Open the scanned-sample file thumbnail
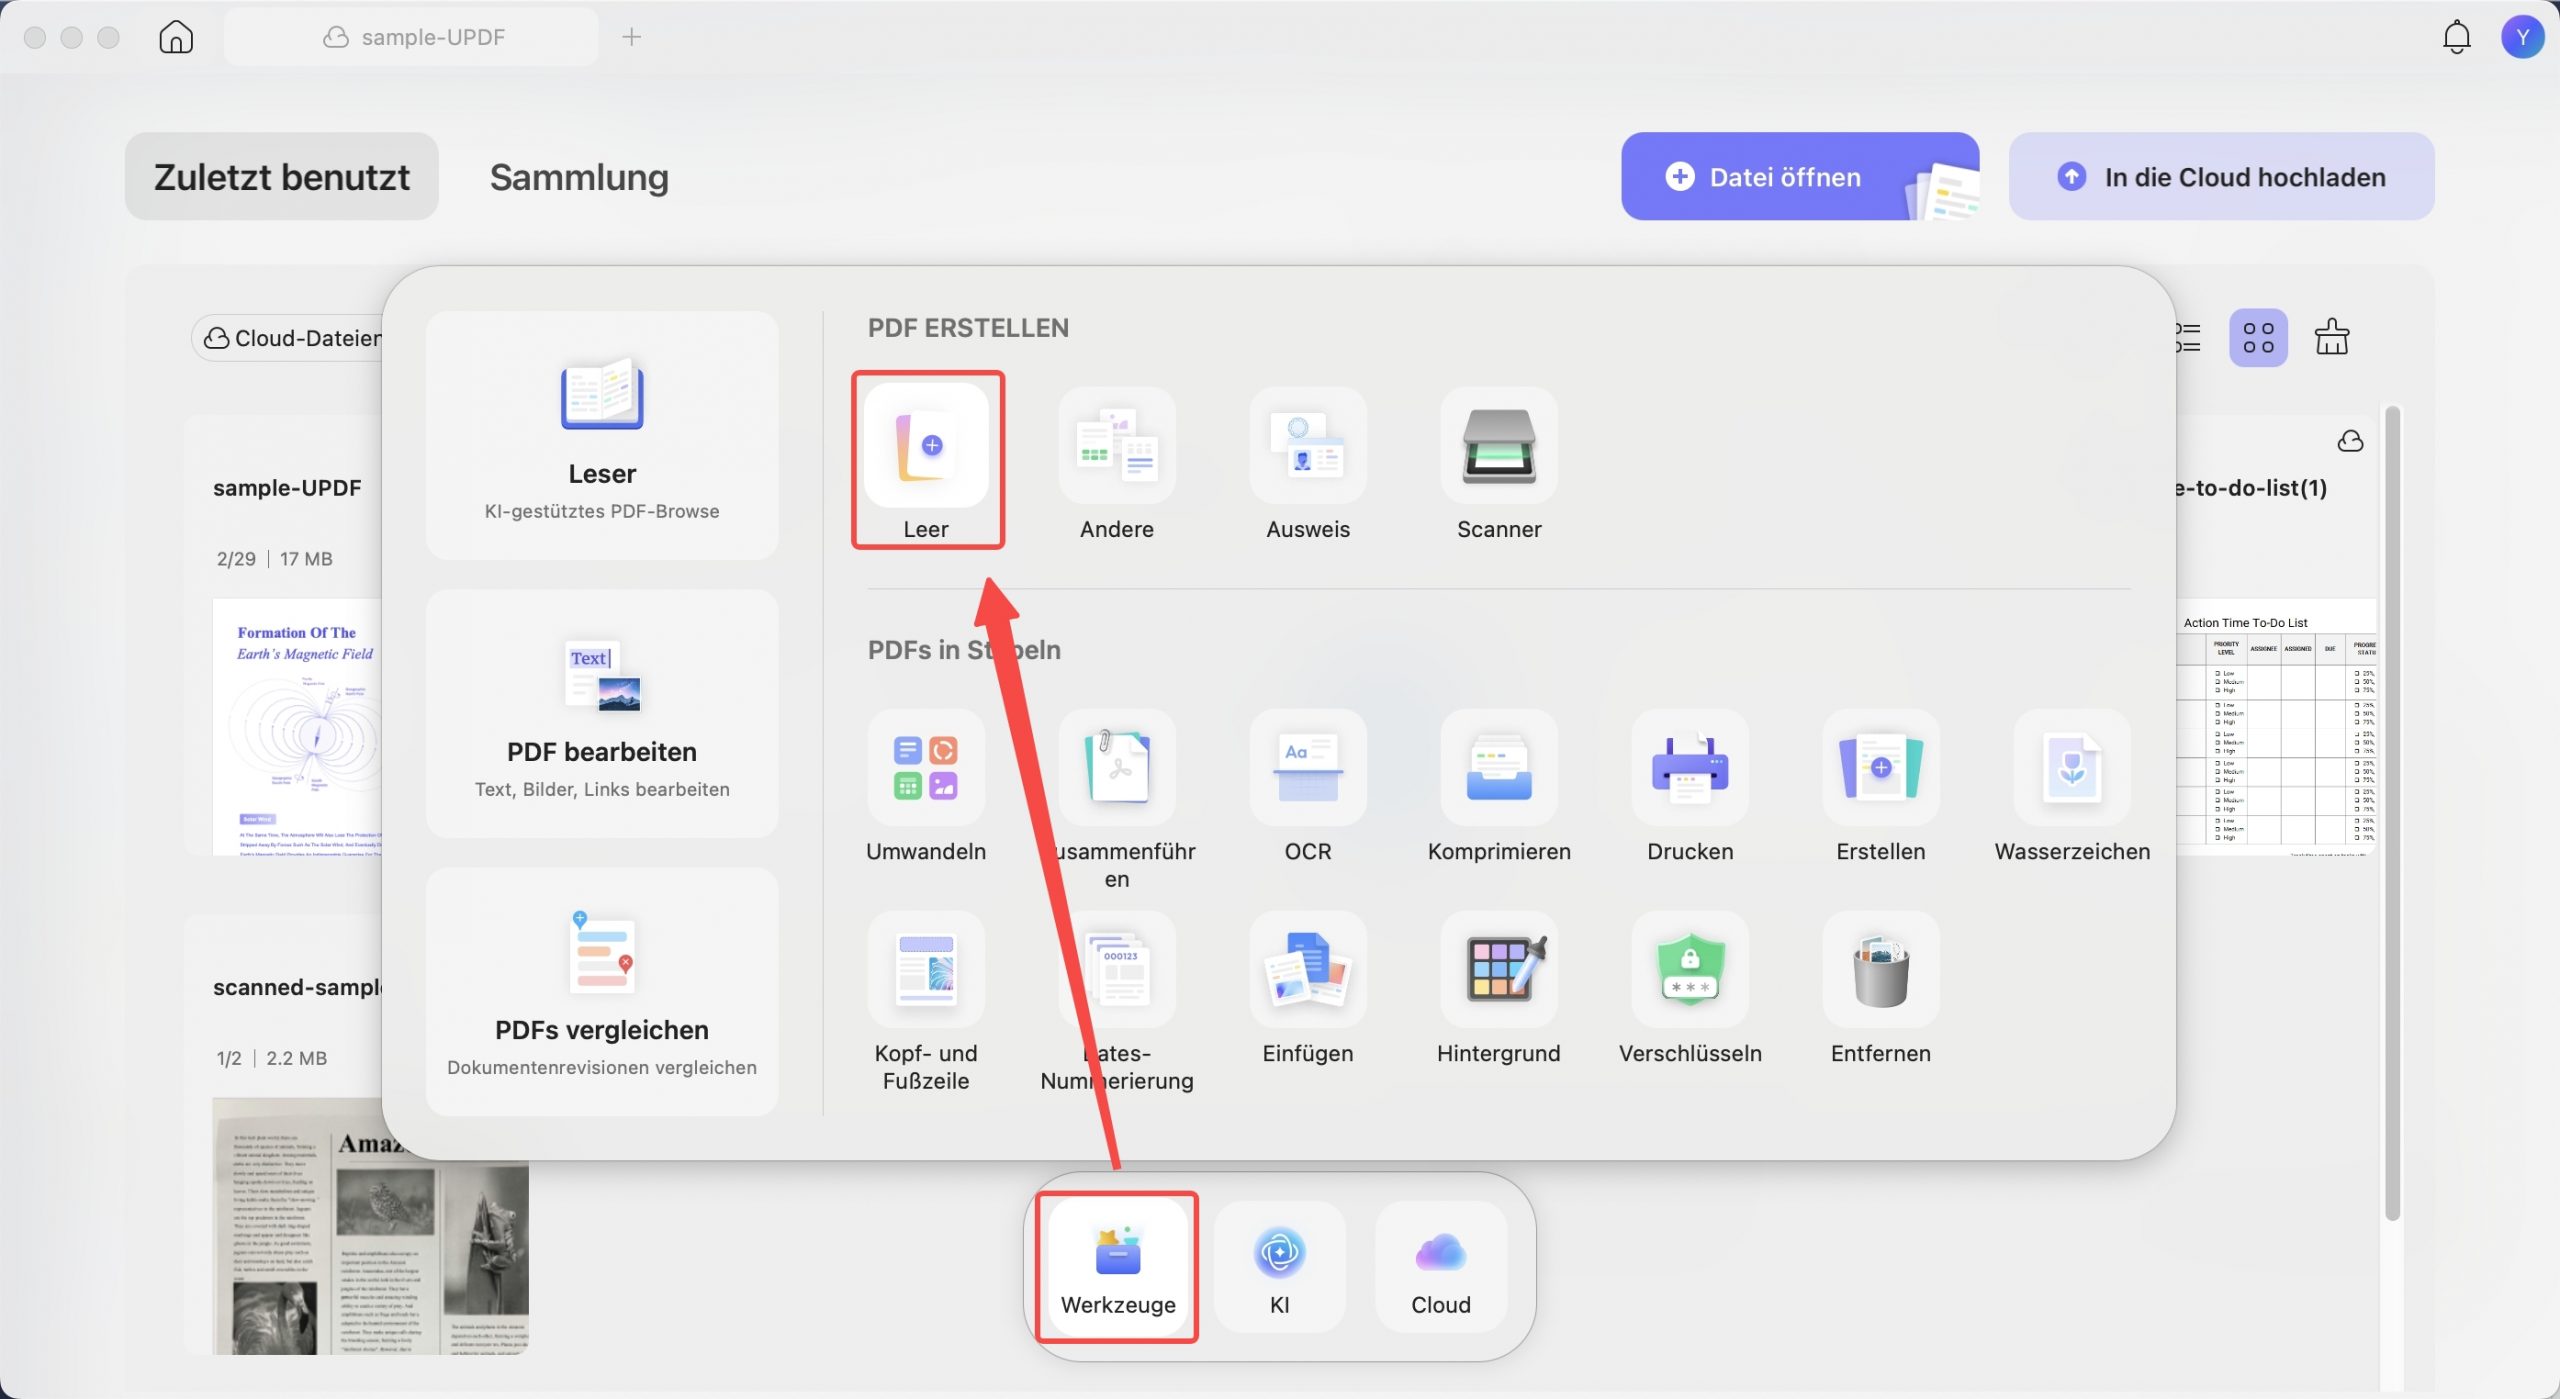The height and width of the screenshot is (1399, 2560). click(370, 1225)
